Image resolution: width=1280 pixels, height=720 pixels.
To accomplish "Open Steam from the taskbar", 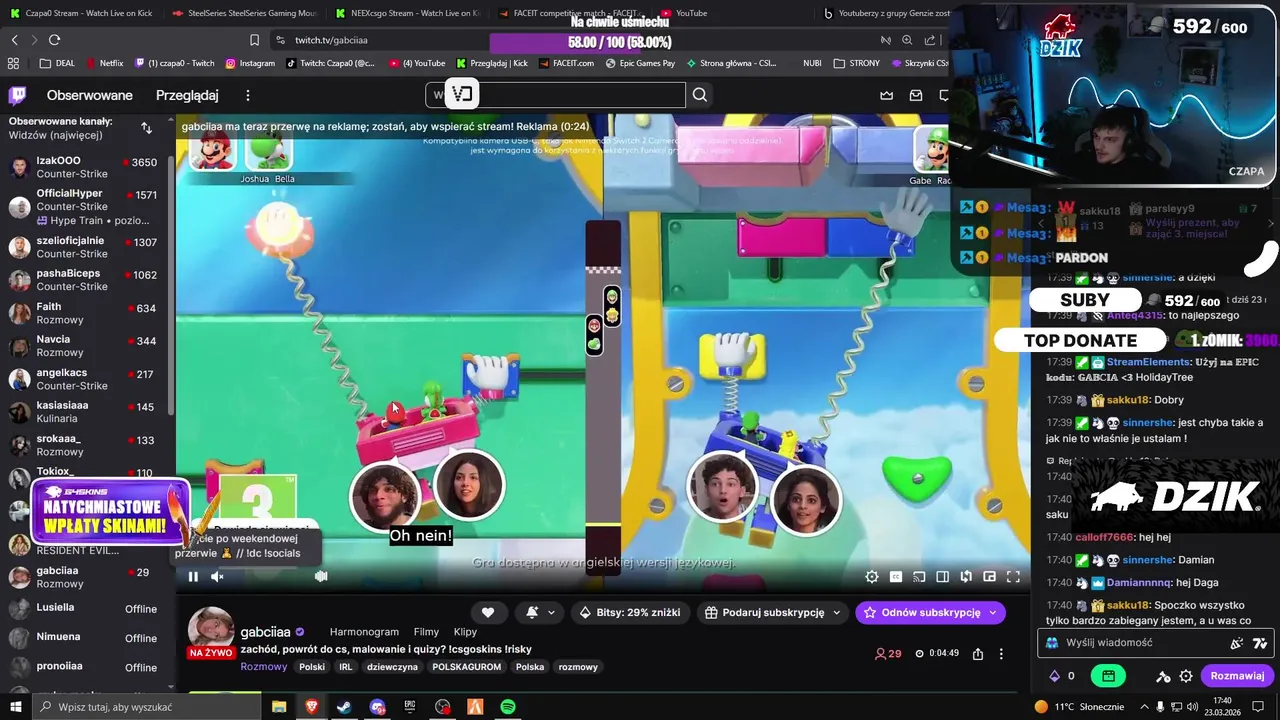I will (343, 707).
